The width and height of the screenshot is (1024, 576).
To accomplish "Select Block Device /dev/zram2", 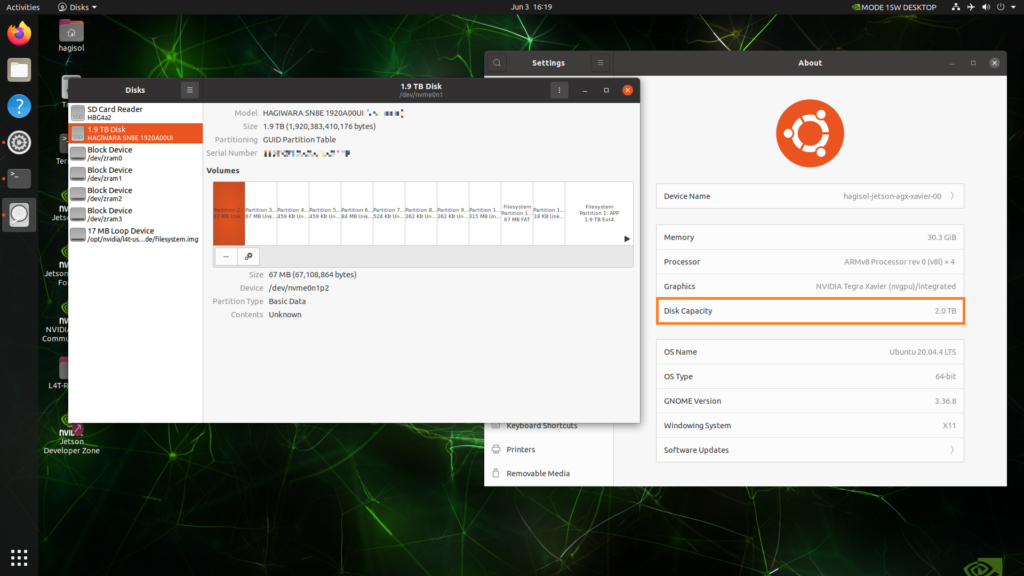I will coord(136,194).
